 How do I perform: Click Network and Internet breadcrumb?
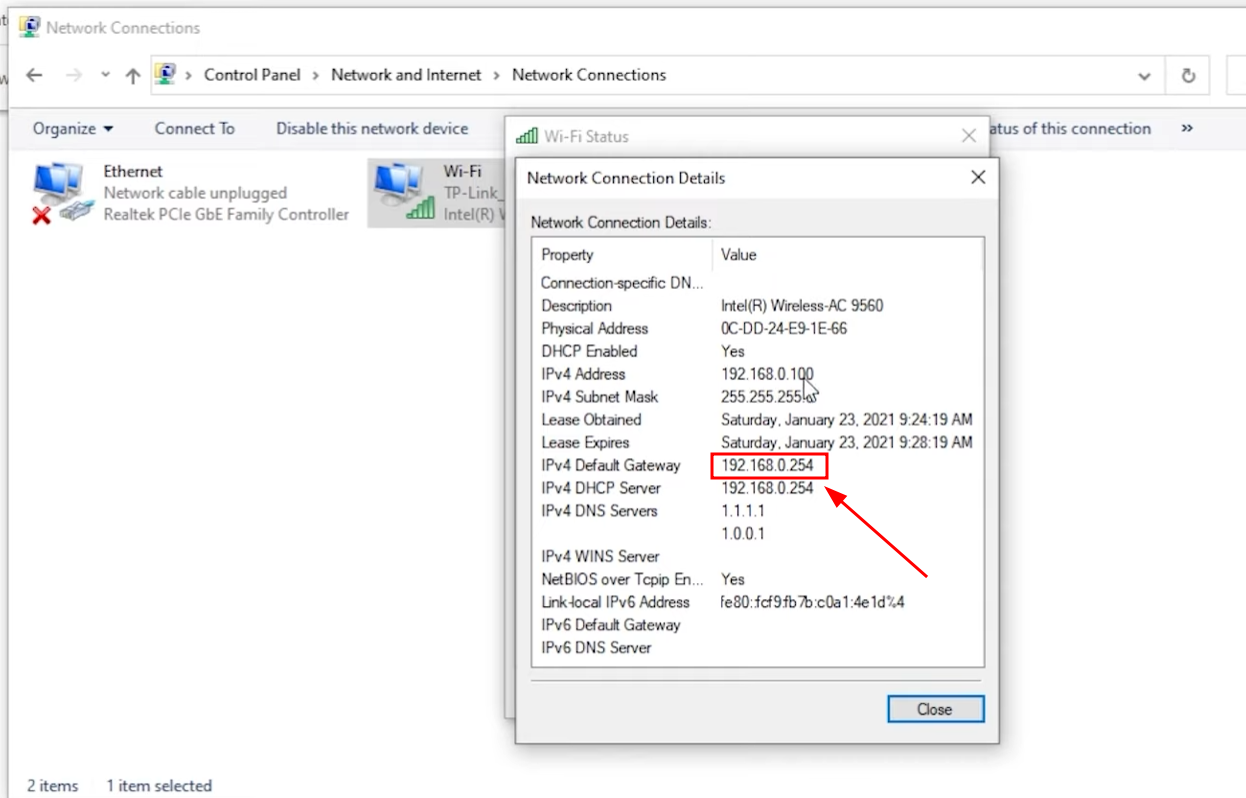406,75
